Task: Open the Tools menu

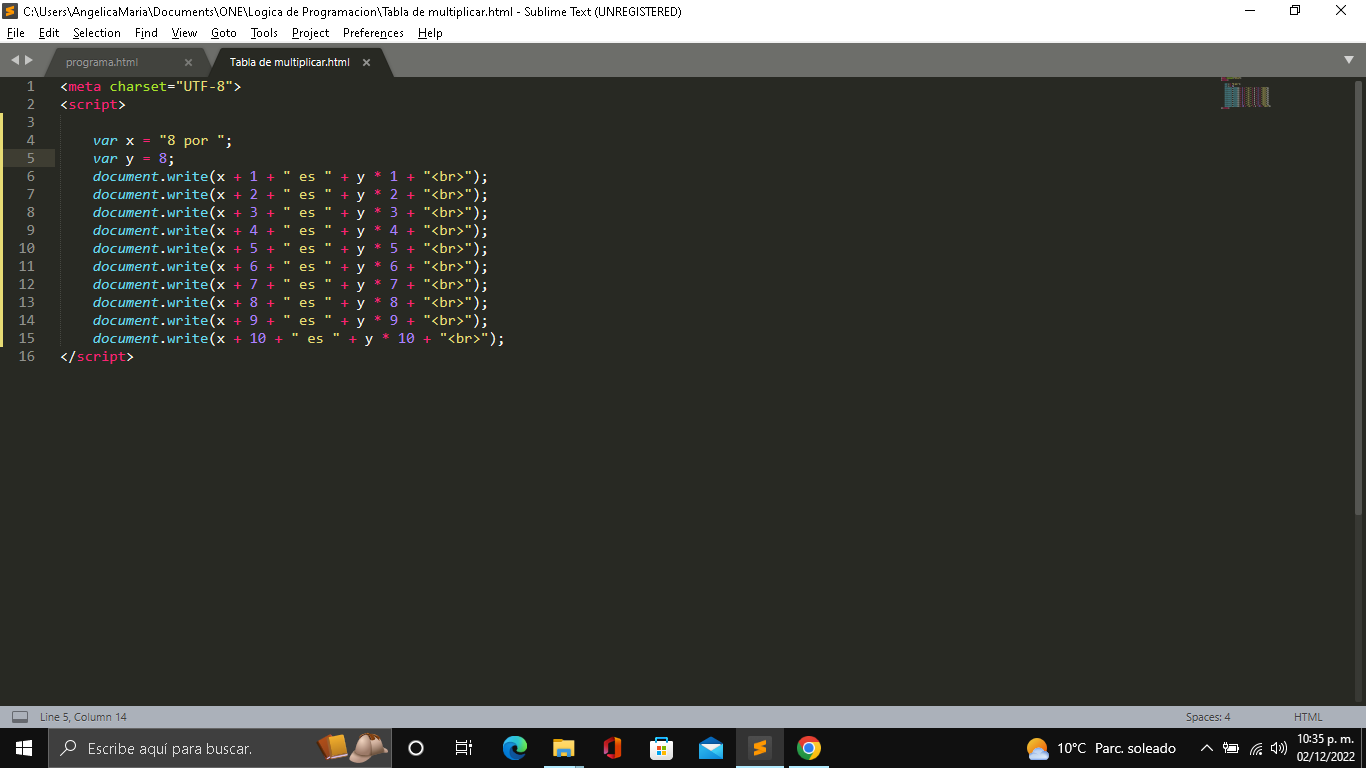Action: 264,33
